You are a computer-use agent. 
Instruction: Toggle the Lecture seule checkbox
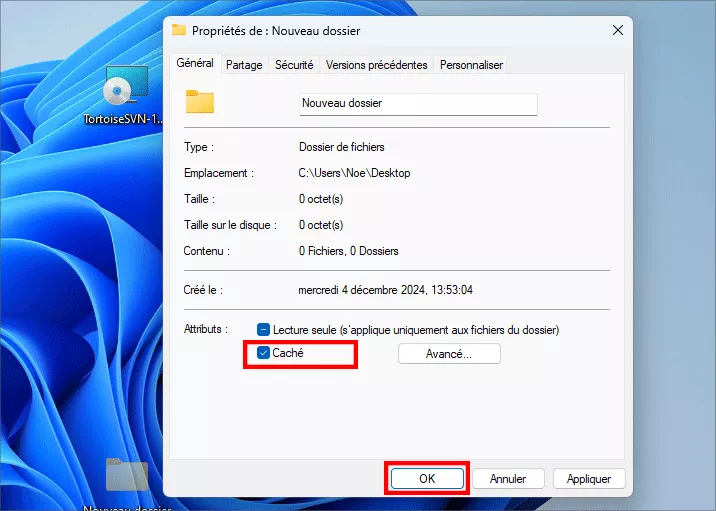tap(264, 329)
